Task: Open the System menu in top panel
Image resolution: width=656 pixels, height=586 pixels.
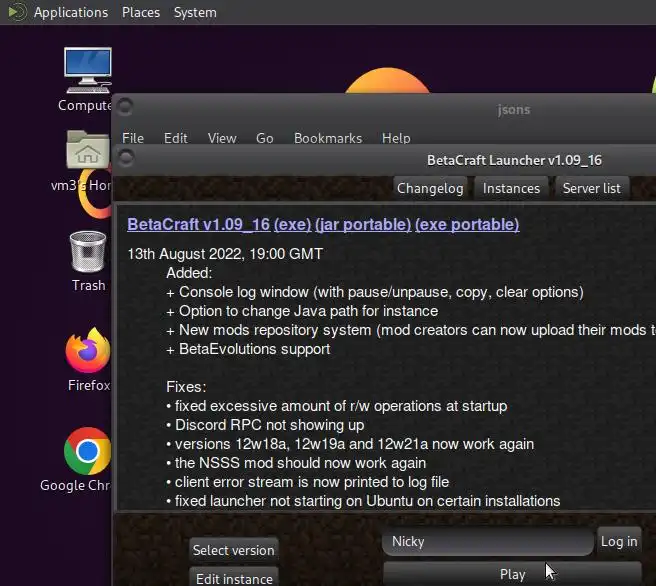Action: [195, 13]
